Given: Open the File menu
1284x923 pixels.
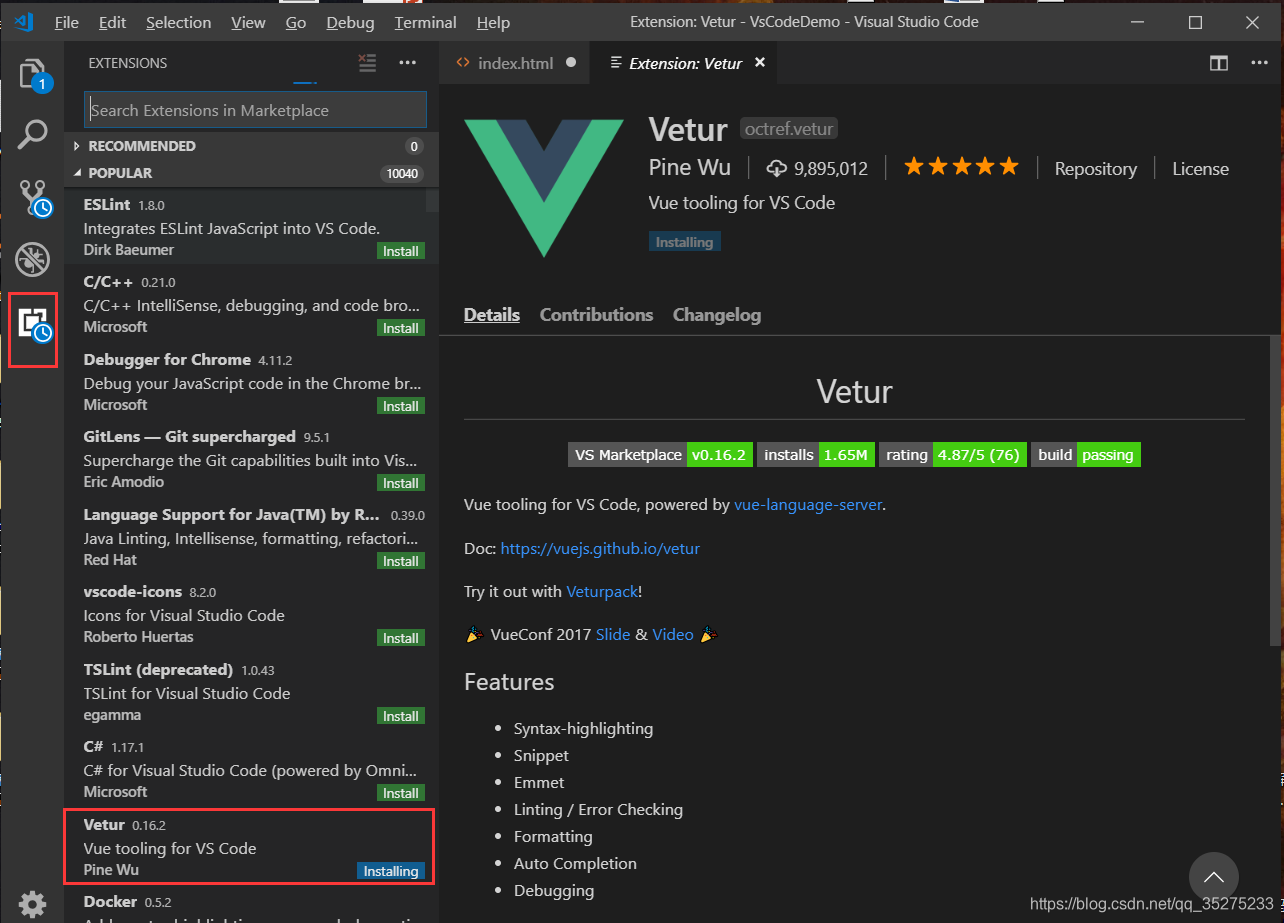Looking at the screenshot, I should point(66,22).
